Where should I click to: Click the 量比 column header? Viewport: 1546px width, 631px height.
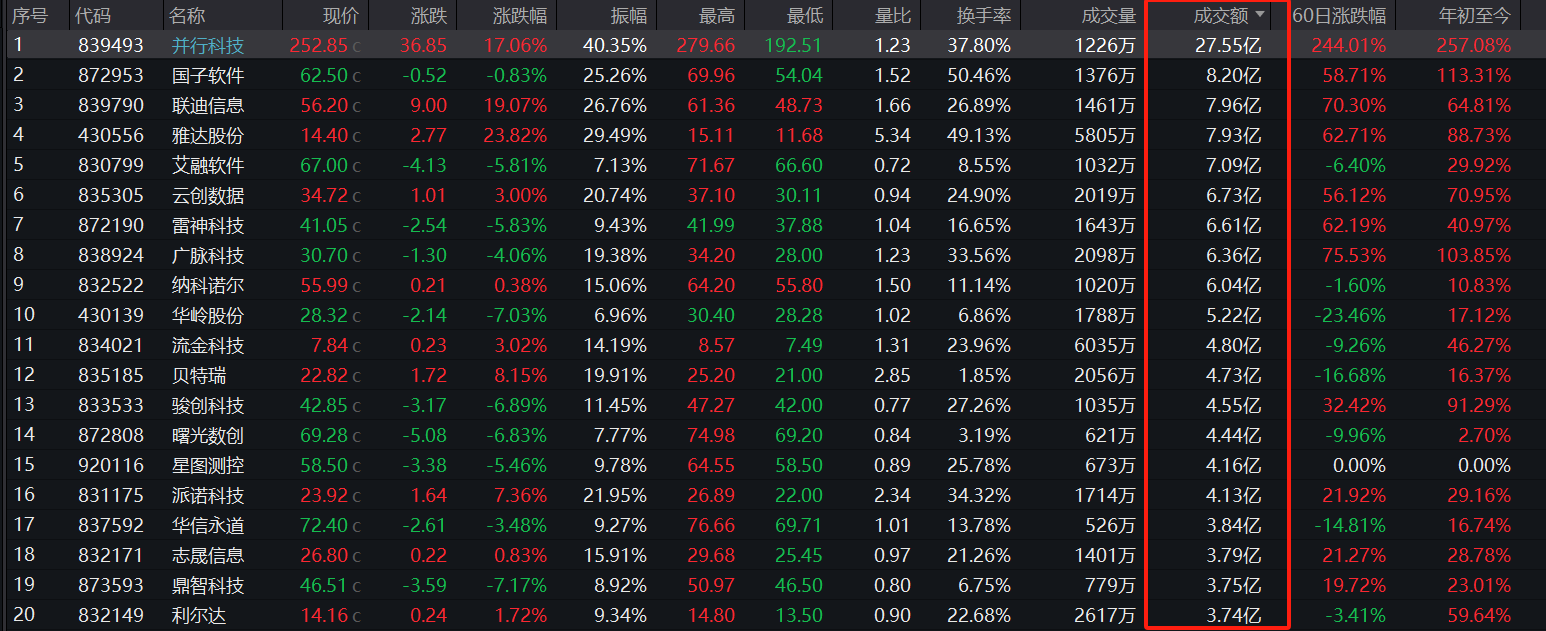(892, 15)
